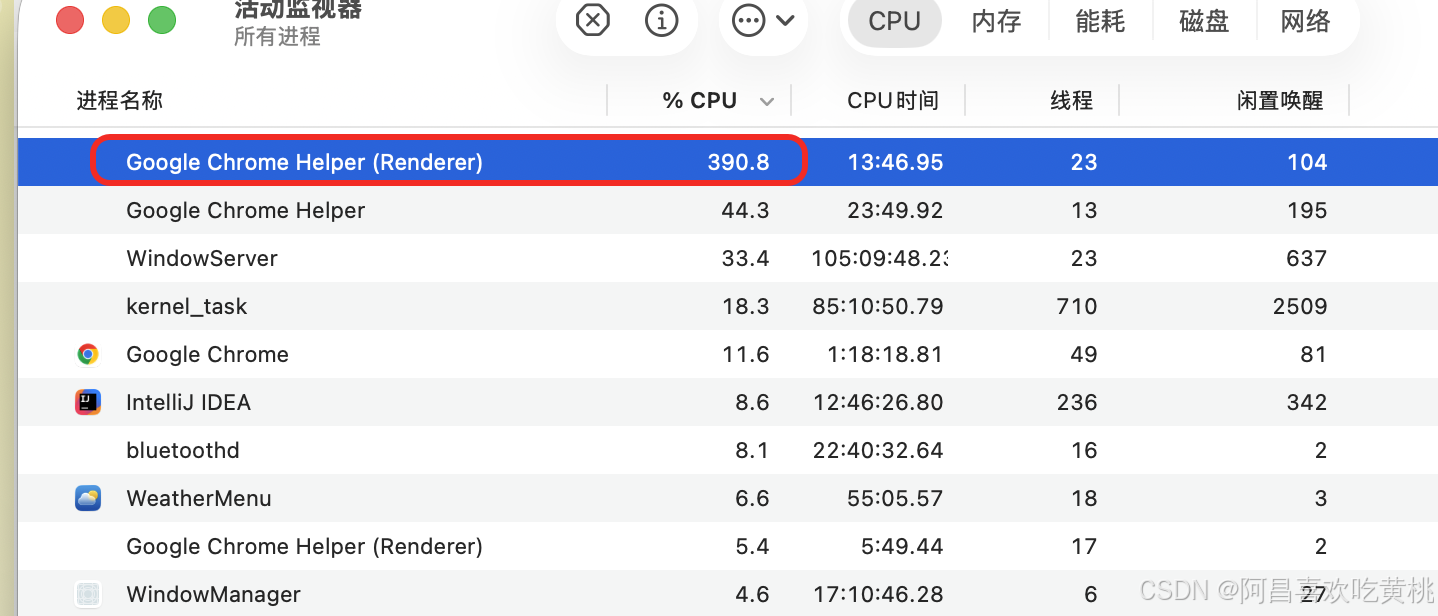Image resolution: width=1438 pixels, height=616 pixels.
Task: Select Google Chrome Helper (Renderer) row at 390.8
Action: [x=728, y=162]
